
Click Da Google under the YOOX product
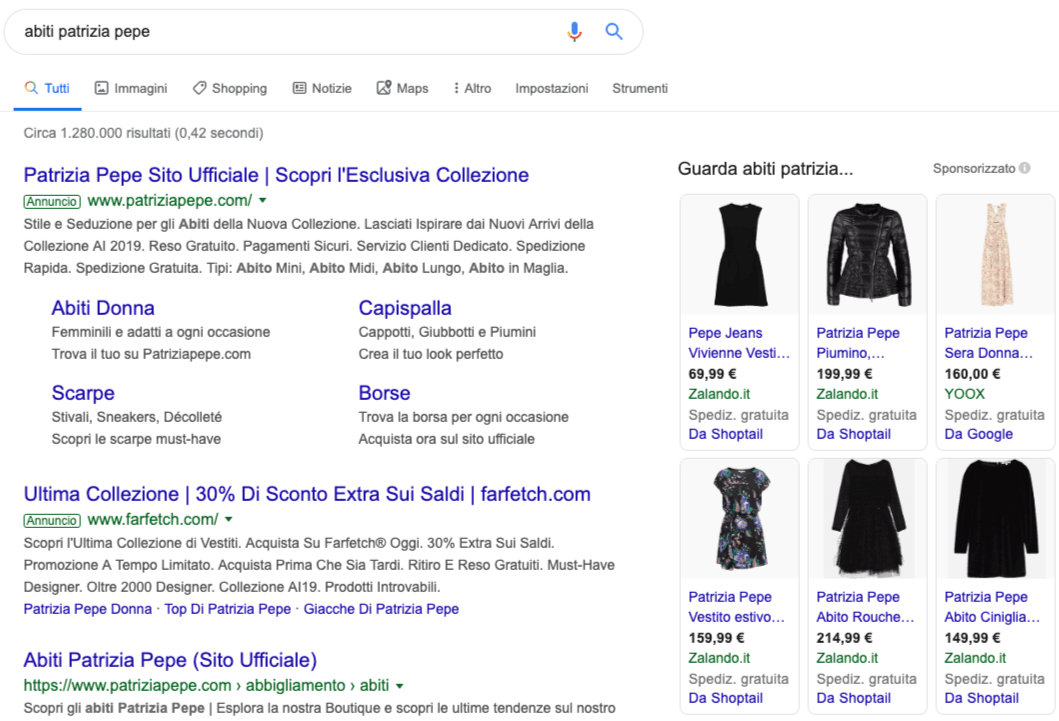979,434
